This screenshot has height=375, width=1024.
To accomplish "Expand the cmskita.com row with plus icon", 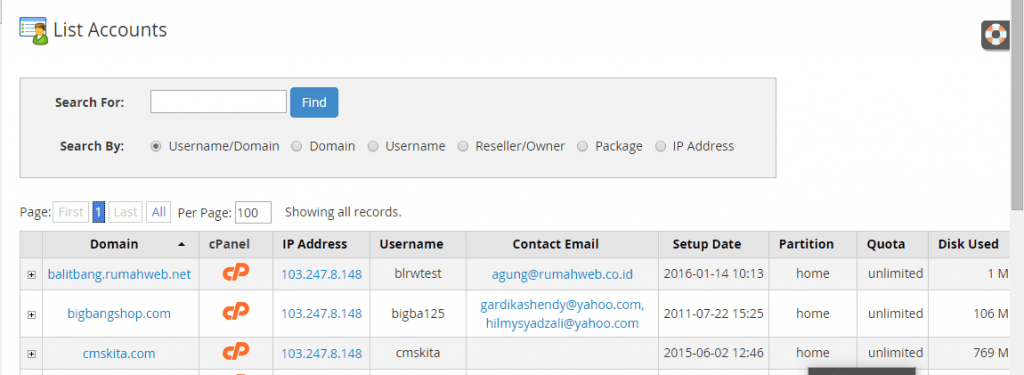I will tap(31, 354).
